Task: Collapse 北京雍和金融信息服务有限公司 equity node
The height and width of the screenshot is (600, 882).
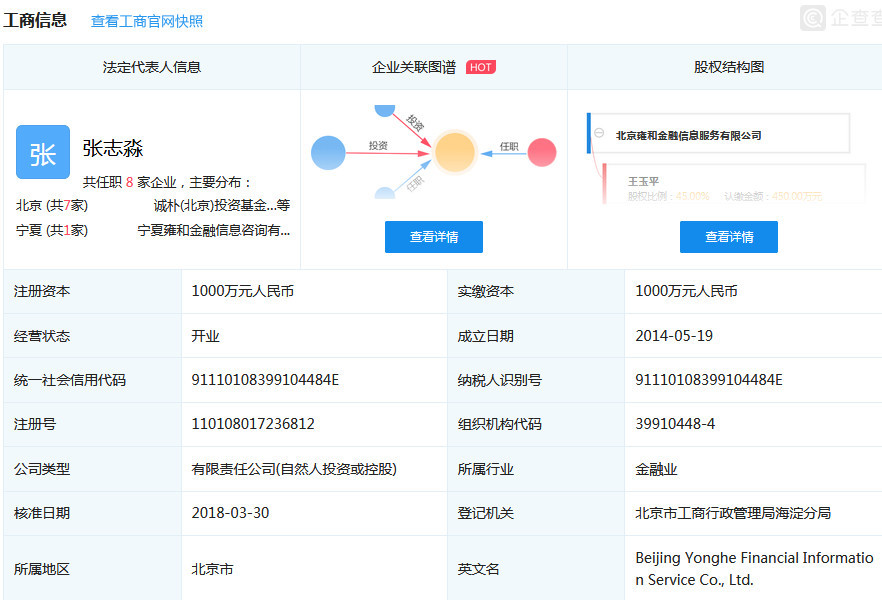Action: [599, 133]
